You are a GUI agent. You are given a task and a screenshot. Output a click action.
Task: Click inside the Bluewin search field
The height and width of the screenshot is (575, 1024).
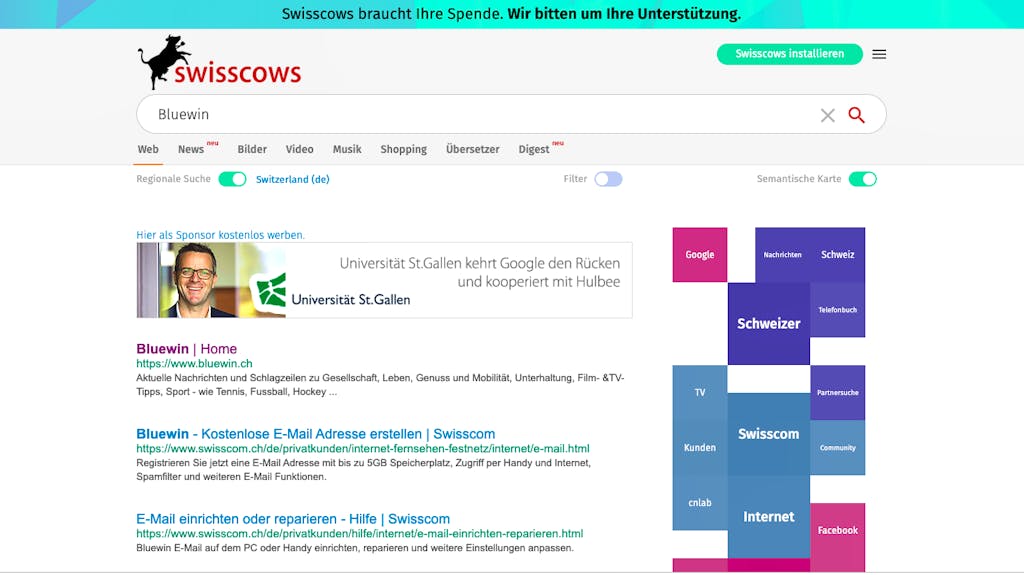(483, 114)
